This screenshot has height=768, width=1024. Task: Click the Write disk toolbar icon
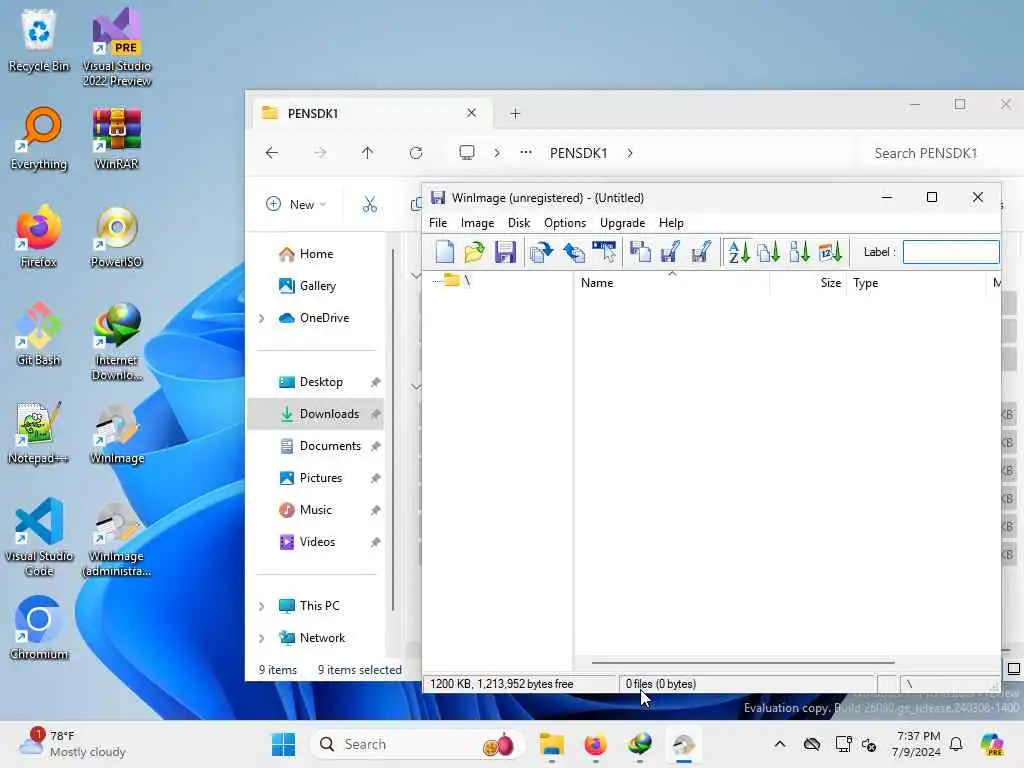click(670, 252)
